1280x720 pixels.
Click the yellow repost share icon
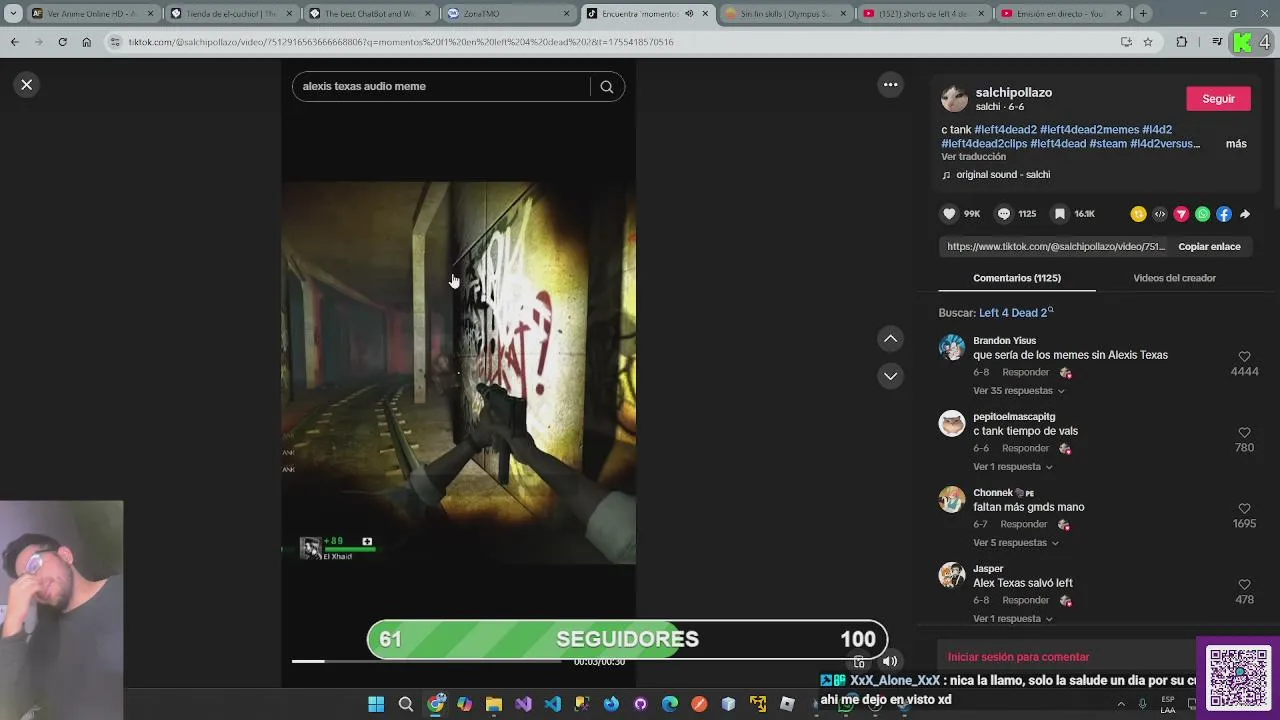click(x=1138, y=214)
